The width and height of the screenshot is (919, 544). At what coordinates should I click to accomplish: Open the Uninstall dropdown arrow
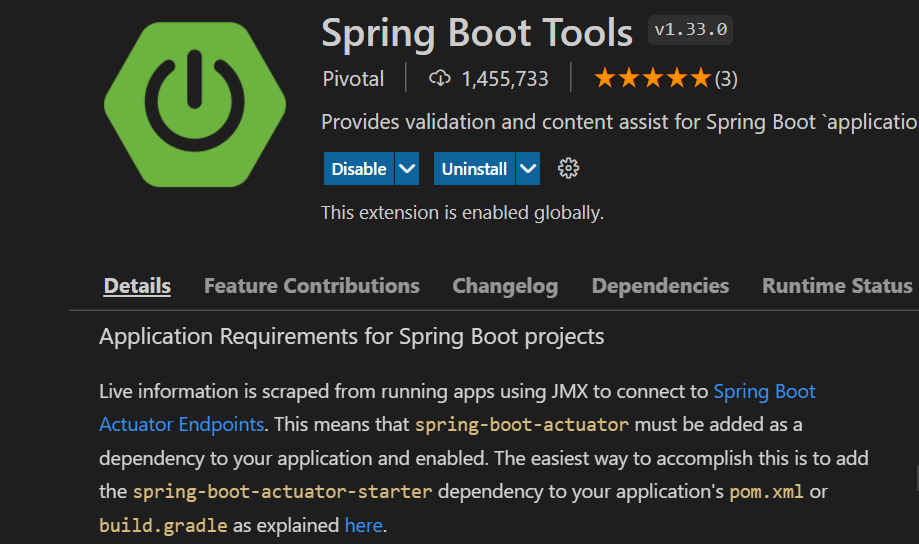click(x=528, y=169)
